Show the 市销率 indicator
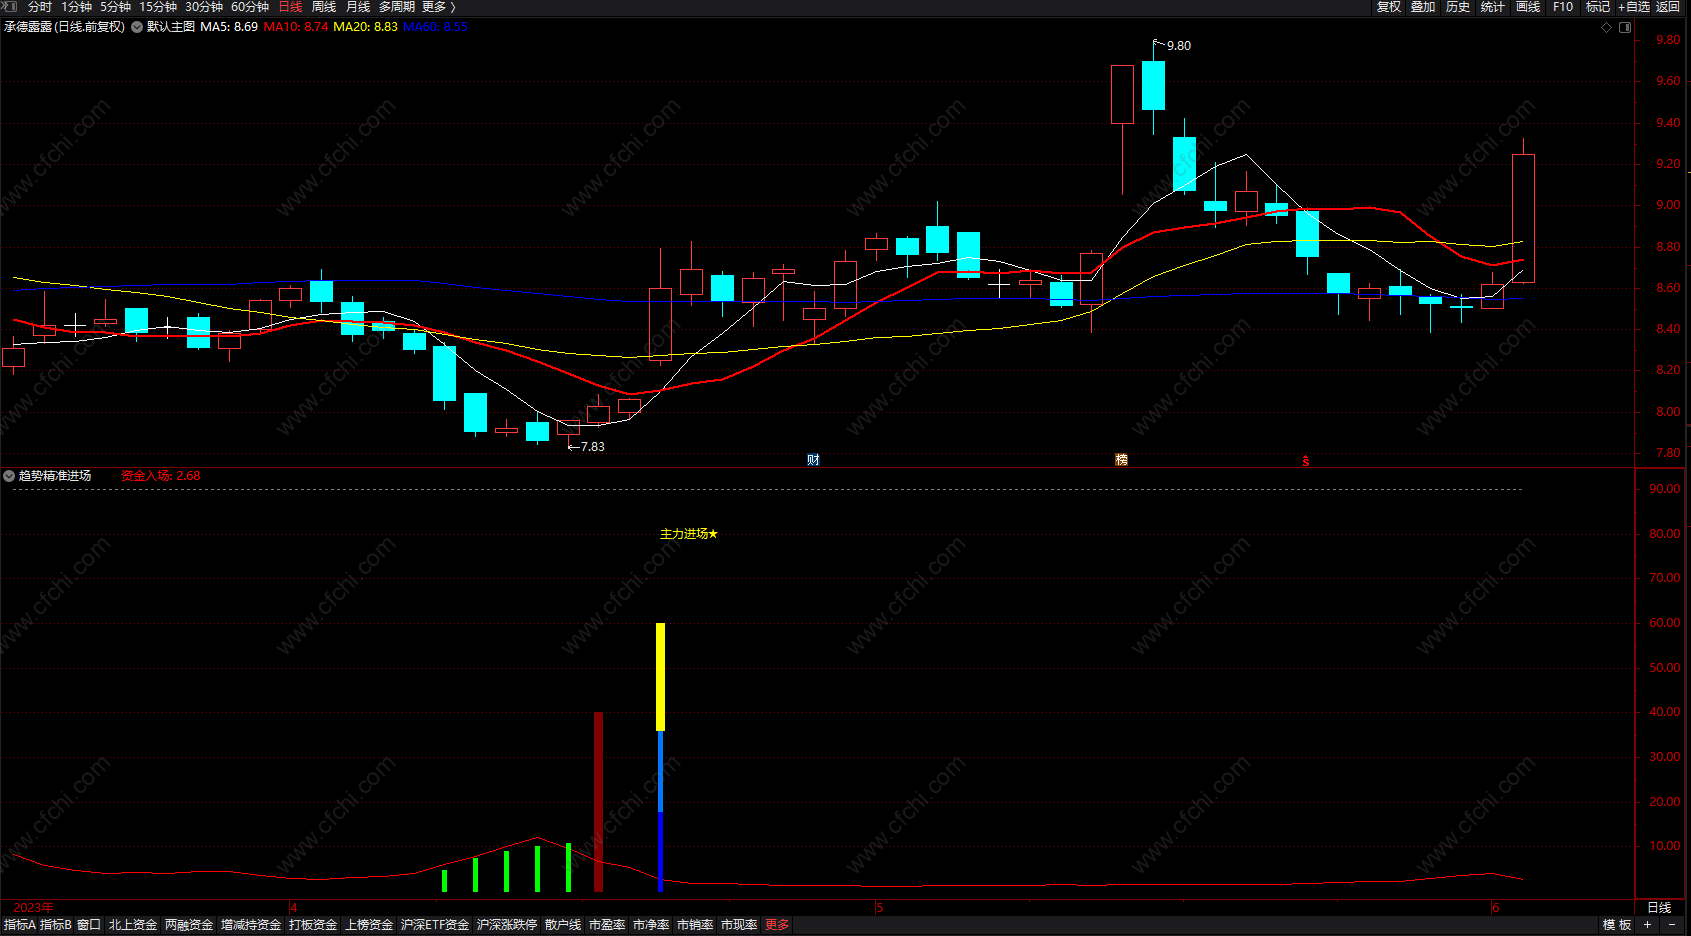1691x936 pixels. pos(695,925)
